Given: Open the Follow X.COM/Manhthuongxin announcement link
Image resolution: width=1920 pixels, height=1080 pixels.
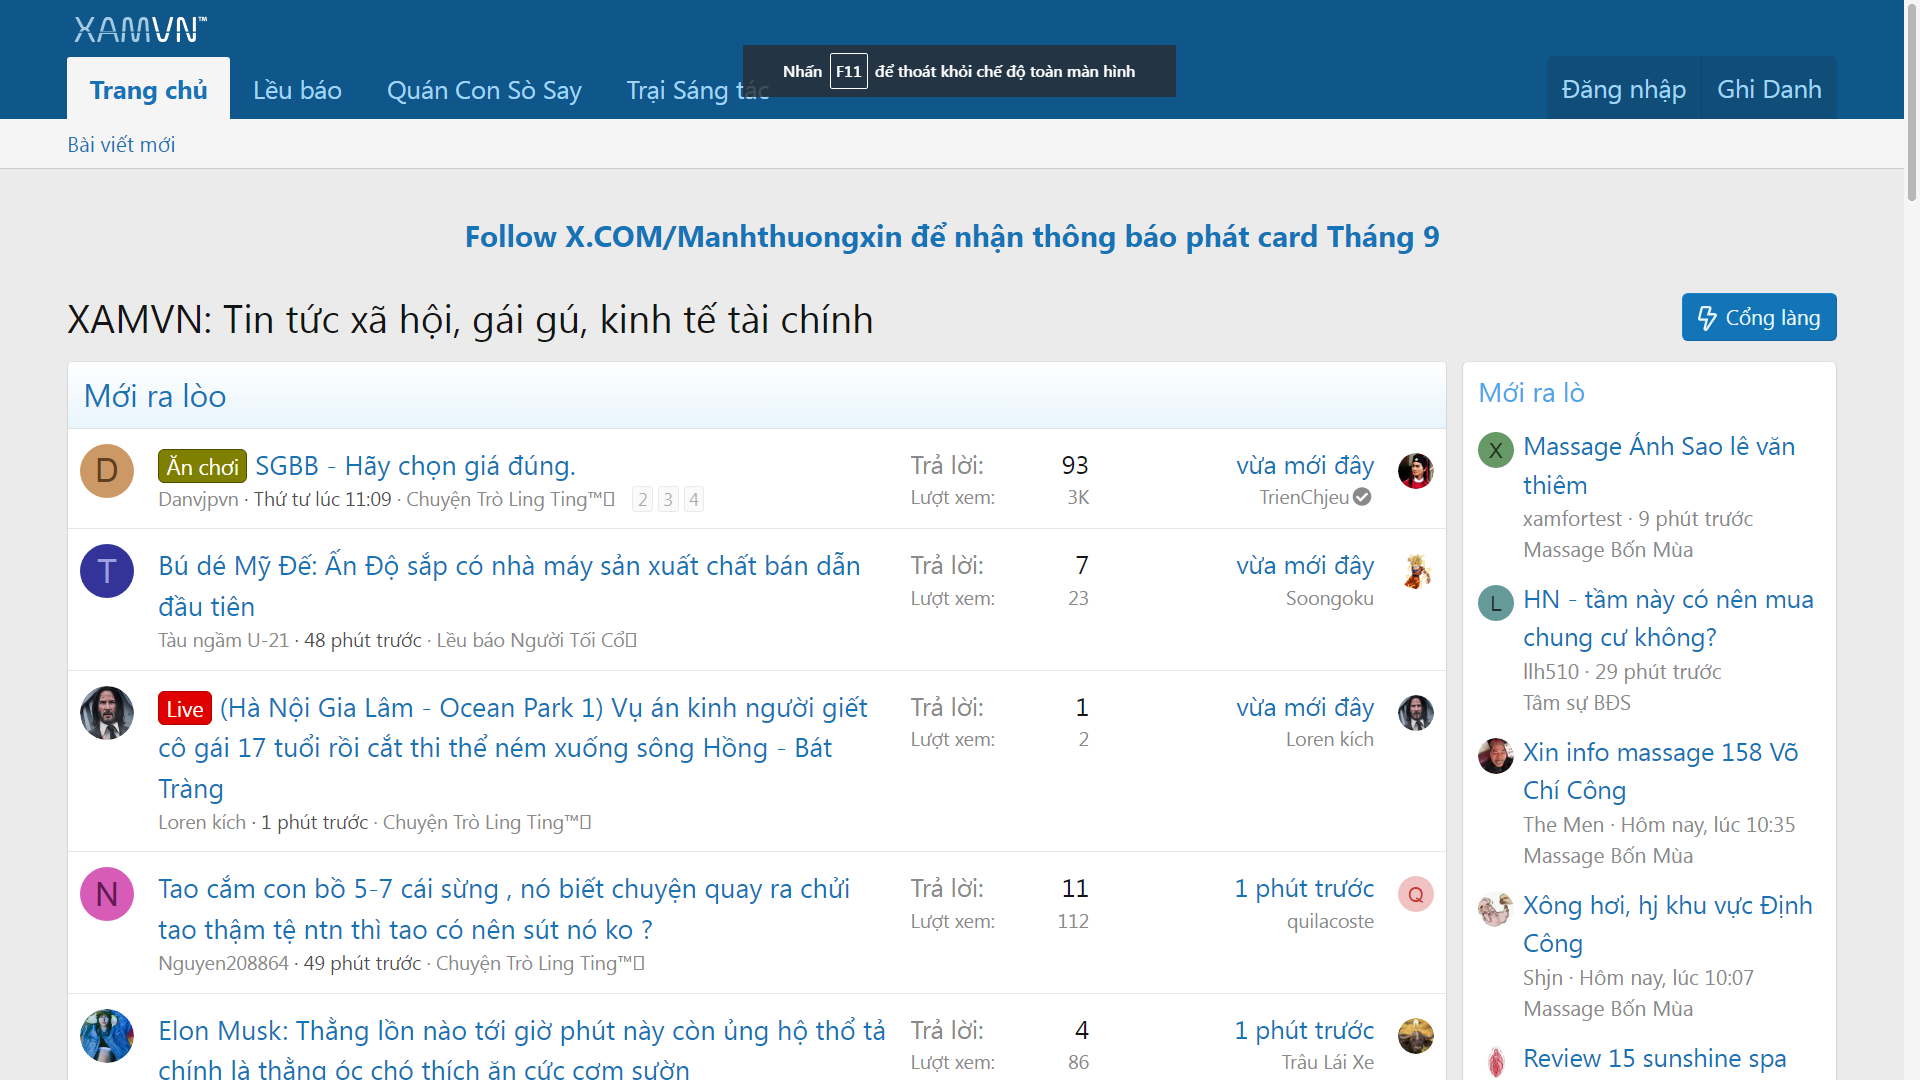Looking at the screenshot, I should pos(951,237).
